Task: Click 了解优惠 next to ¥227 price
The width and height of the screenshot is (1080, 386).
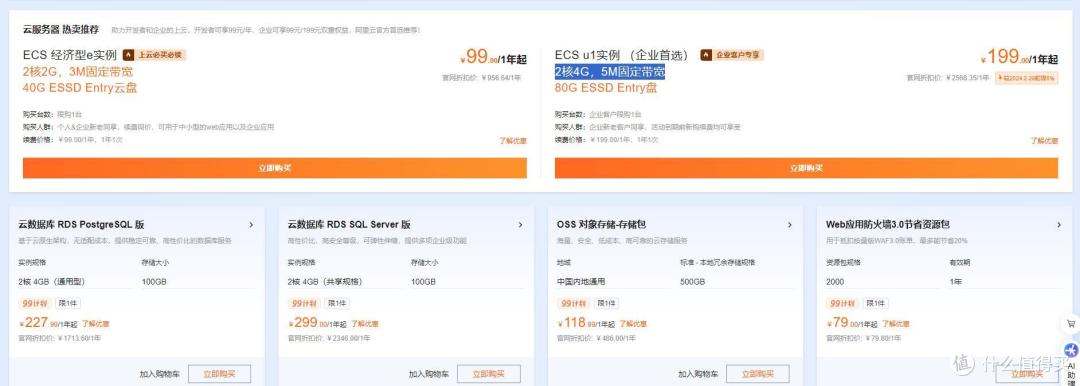Action: [x=95, y=323]
